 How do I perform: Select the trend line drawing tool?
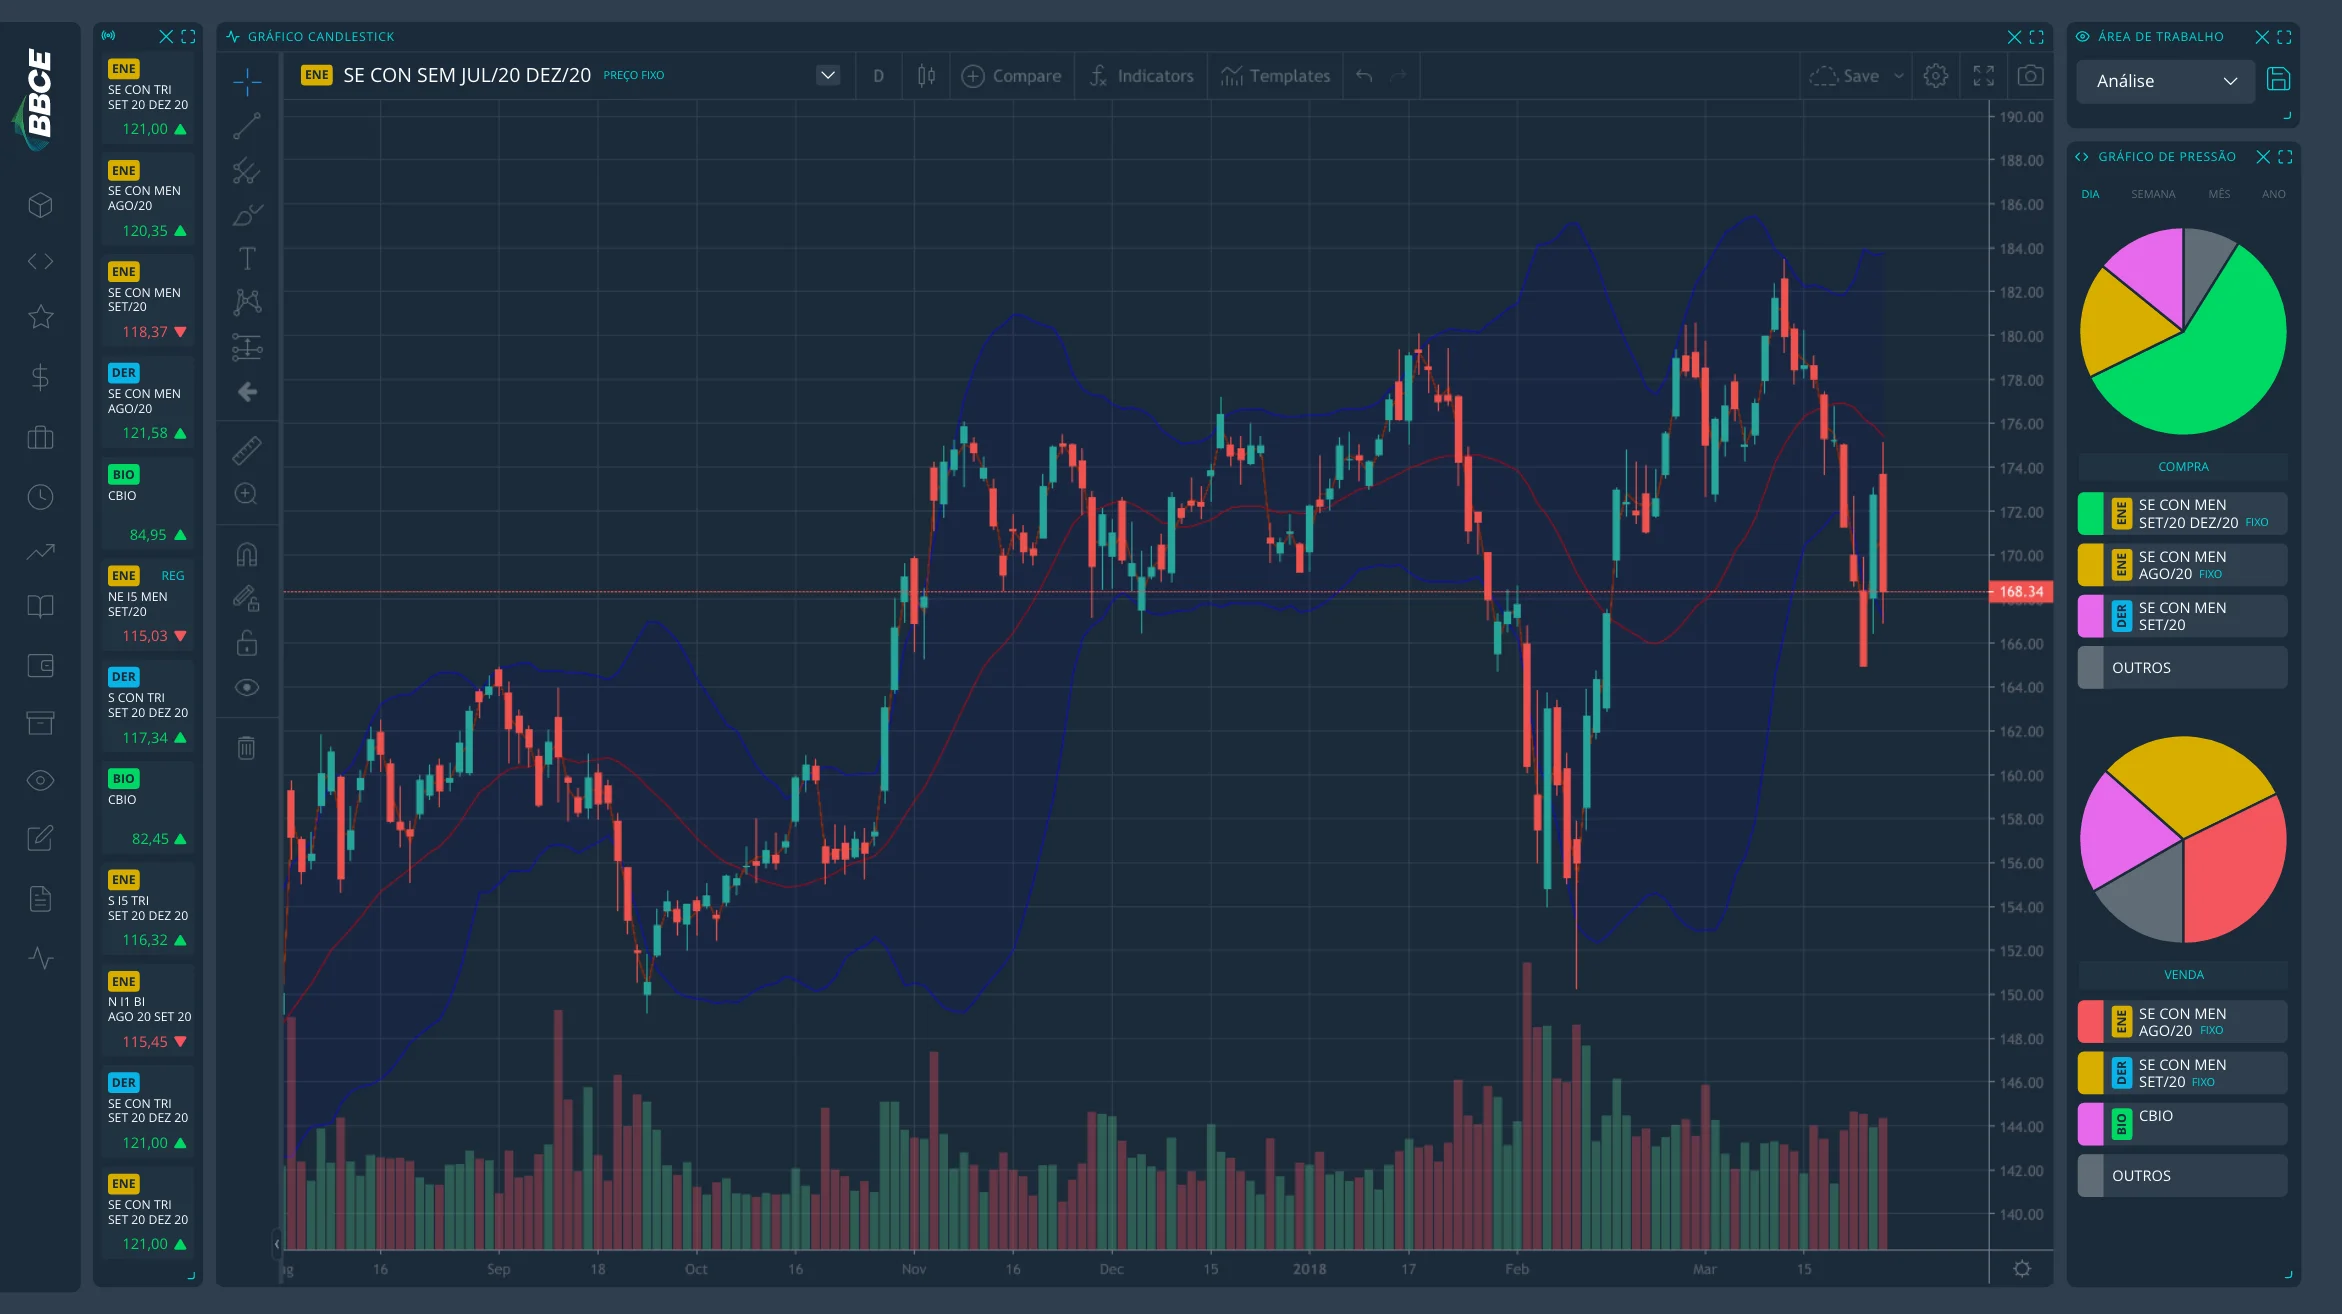pos(247,126)
